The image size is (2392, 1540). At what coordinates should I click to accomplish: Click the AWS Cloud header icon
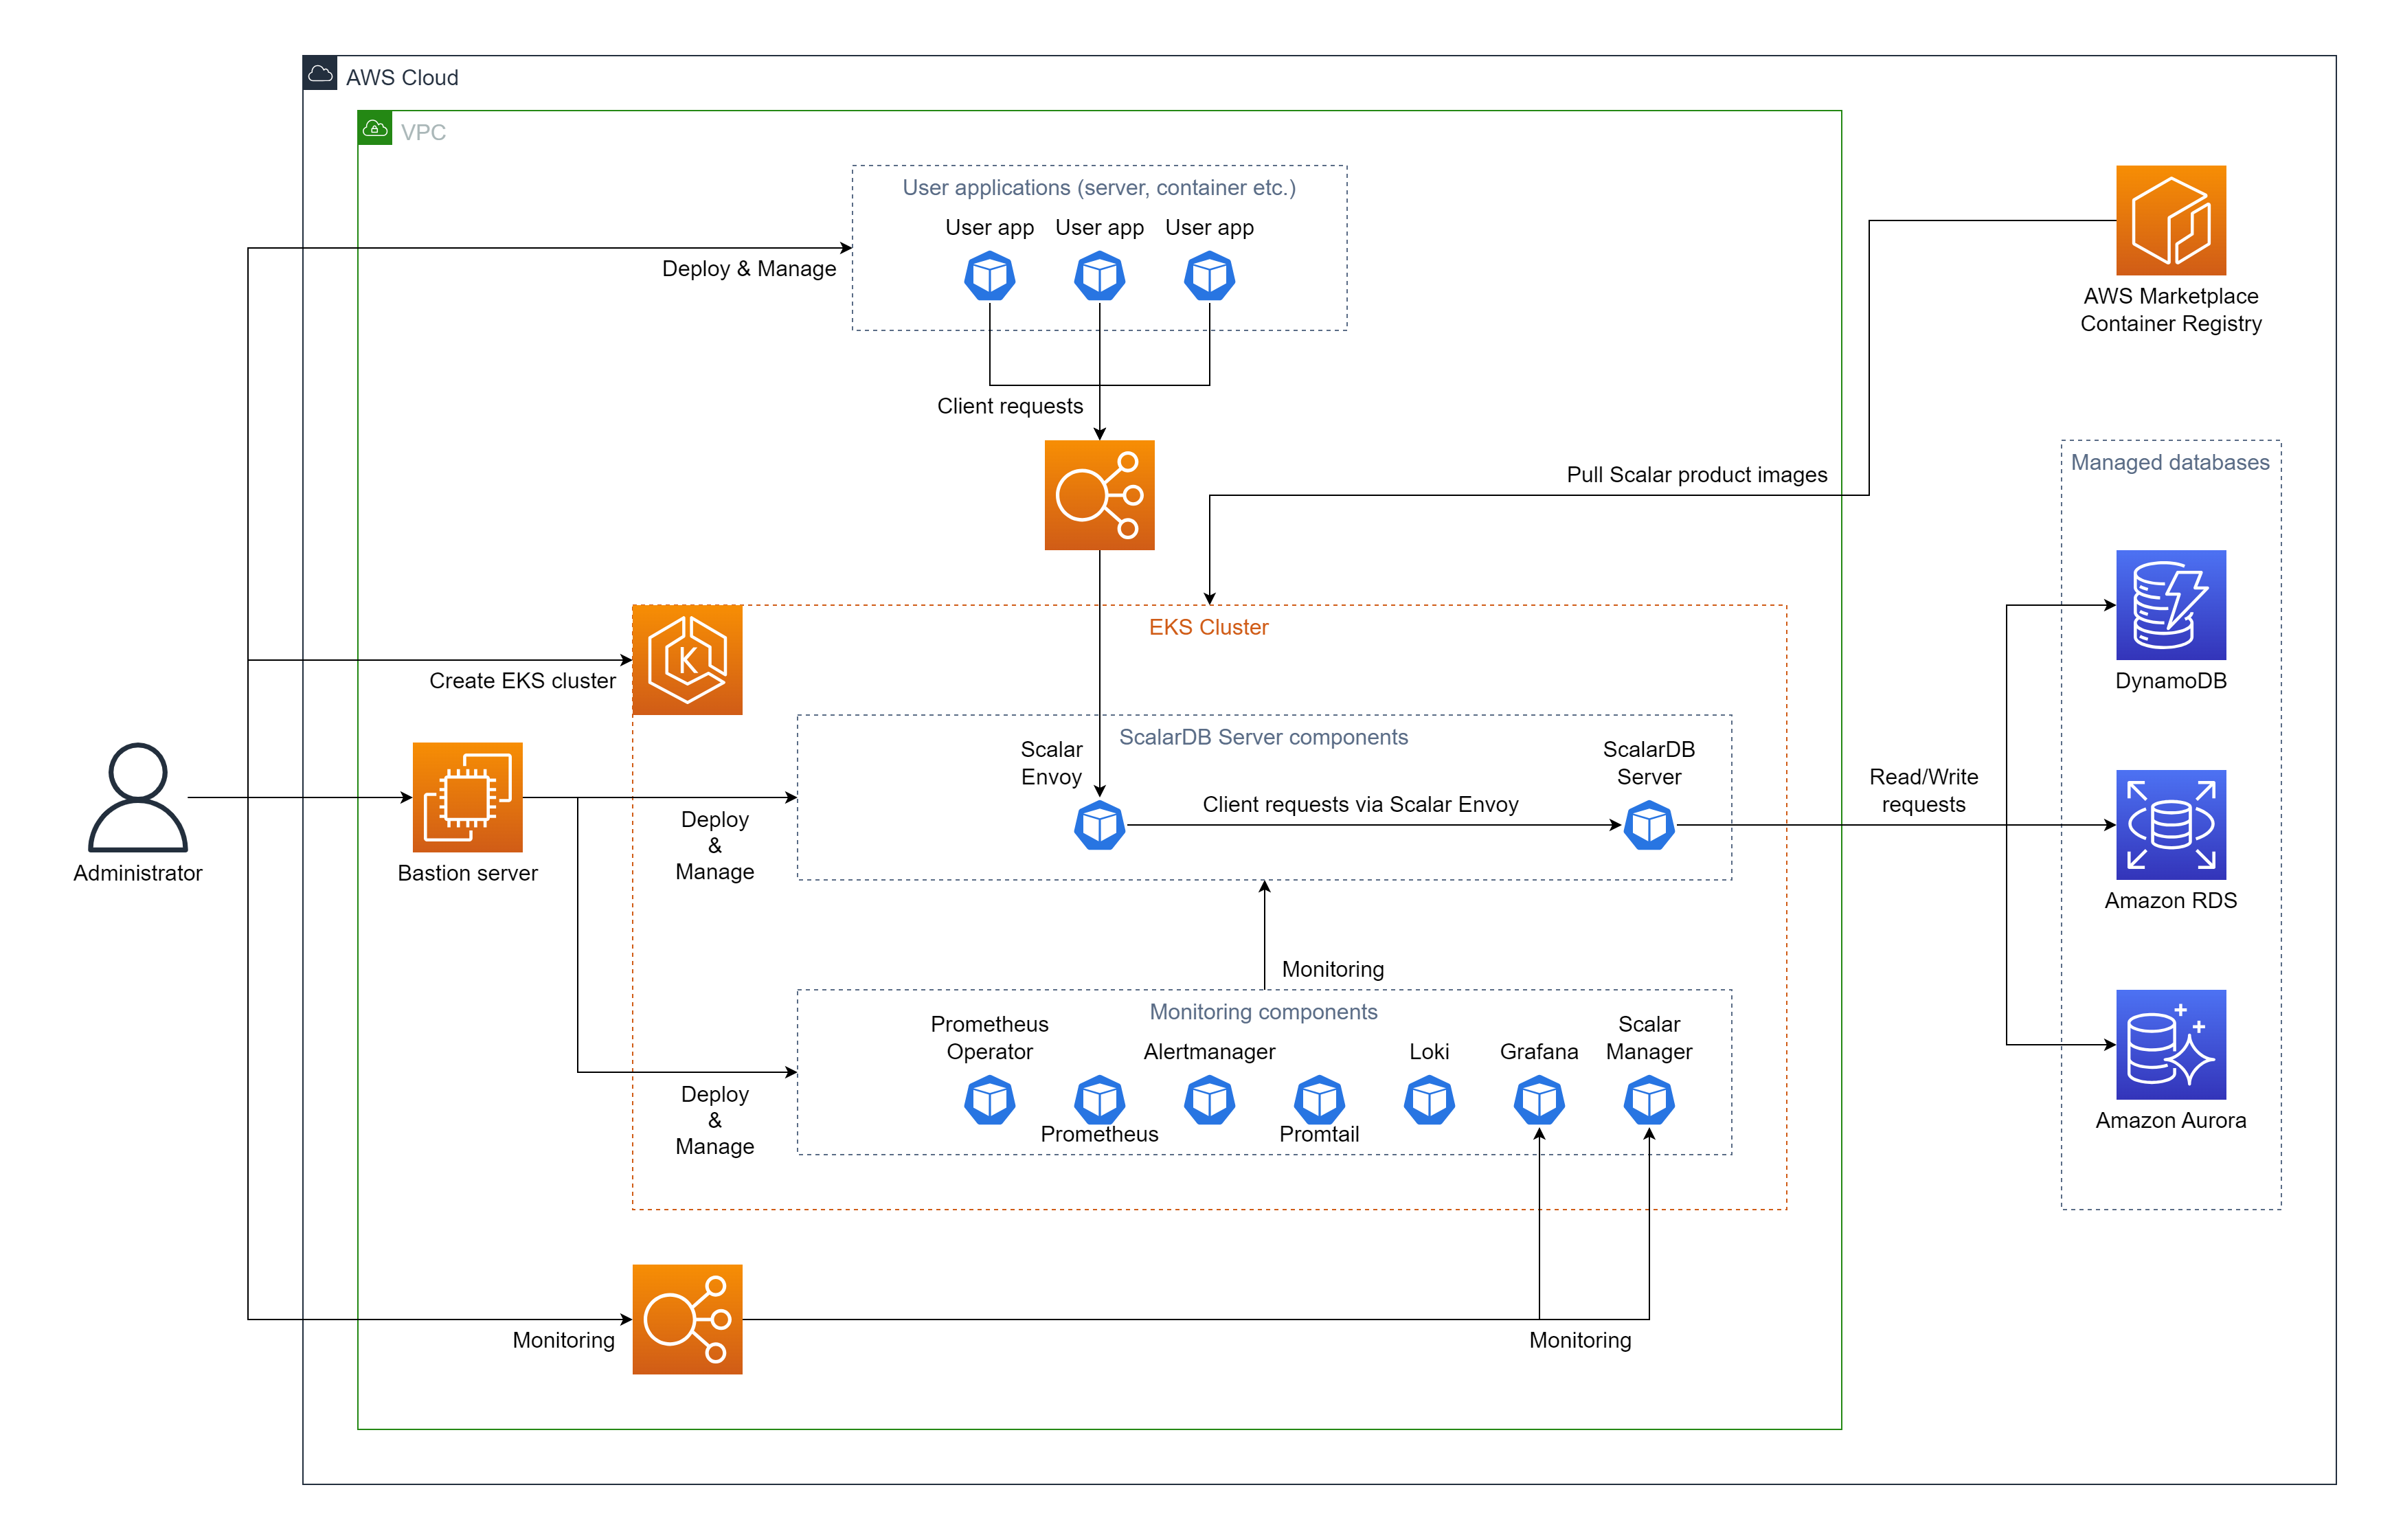click(320, 73)
